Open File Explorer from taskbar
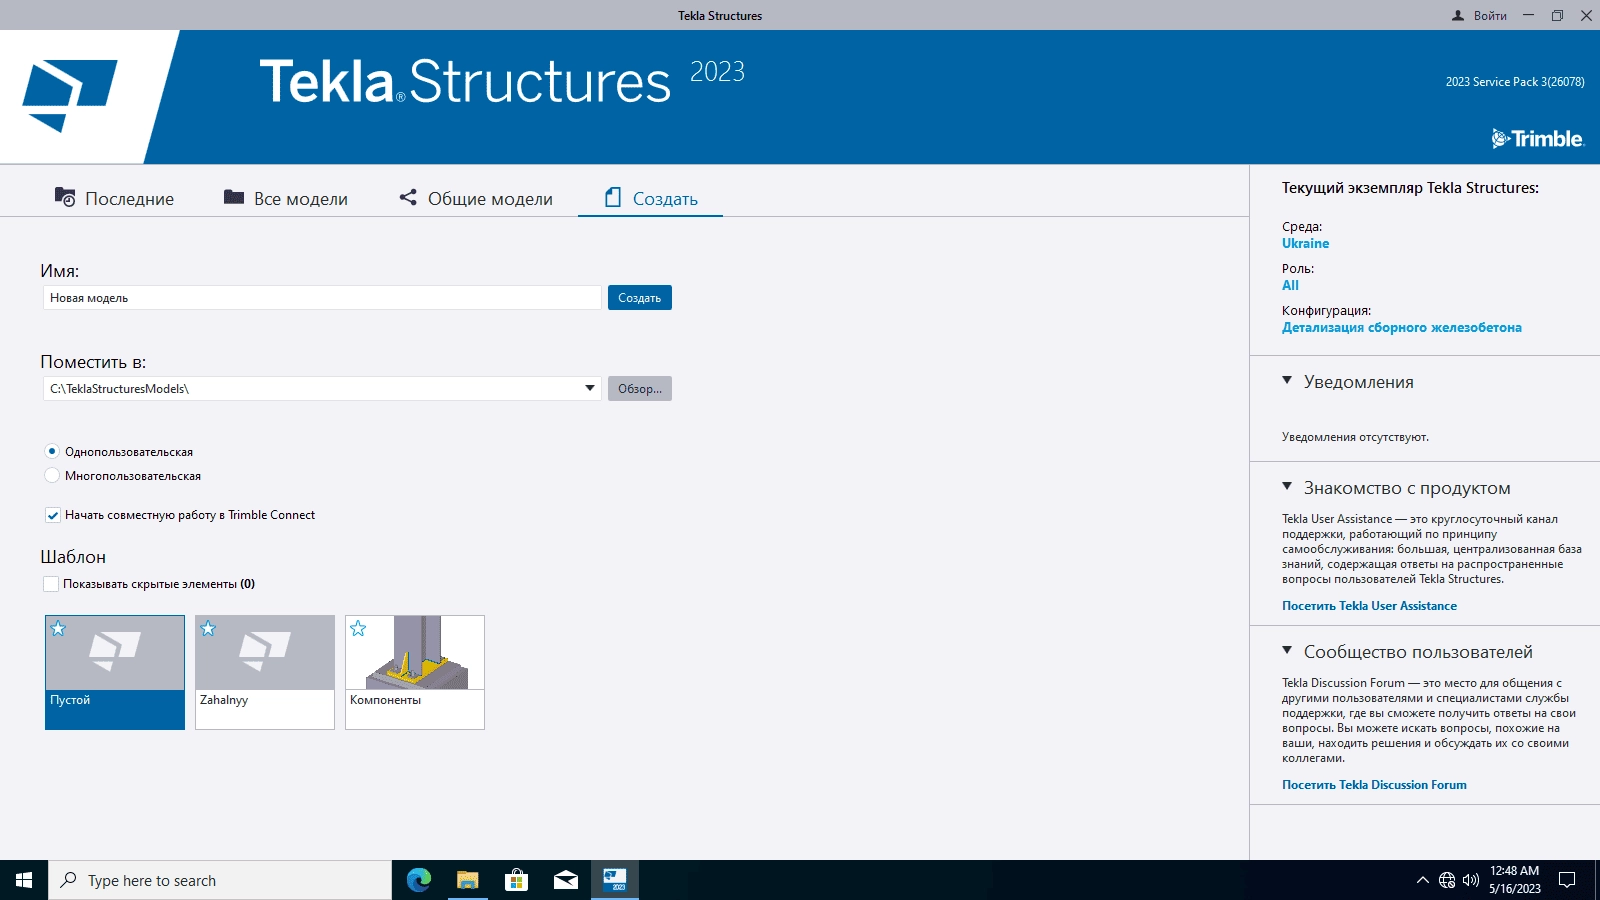 click(467, 880)
